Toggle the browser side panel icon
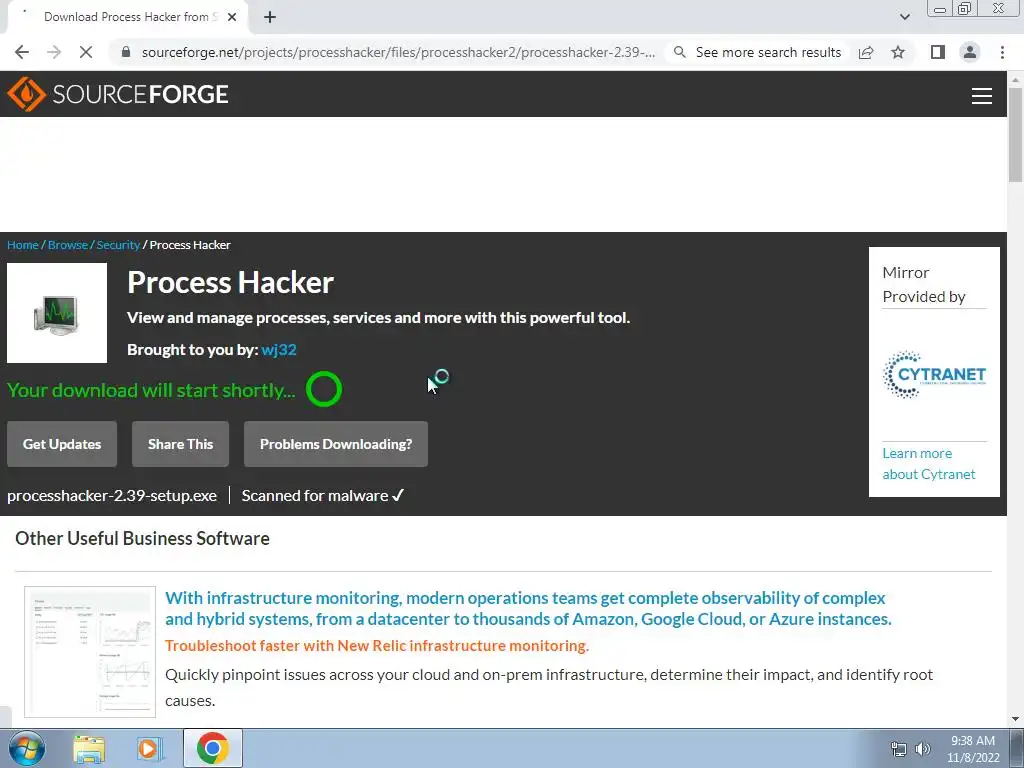The image size is (1024, 768). coord(938,52)
